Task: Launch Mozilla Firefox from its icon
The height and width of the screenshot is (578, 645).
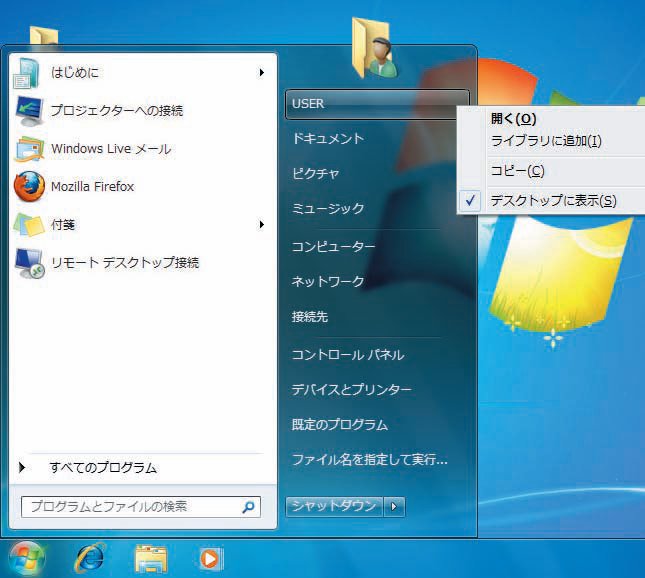Action: 29,186
